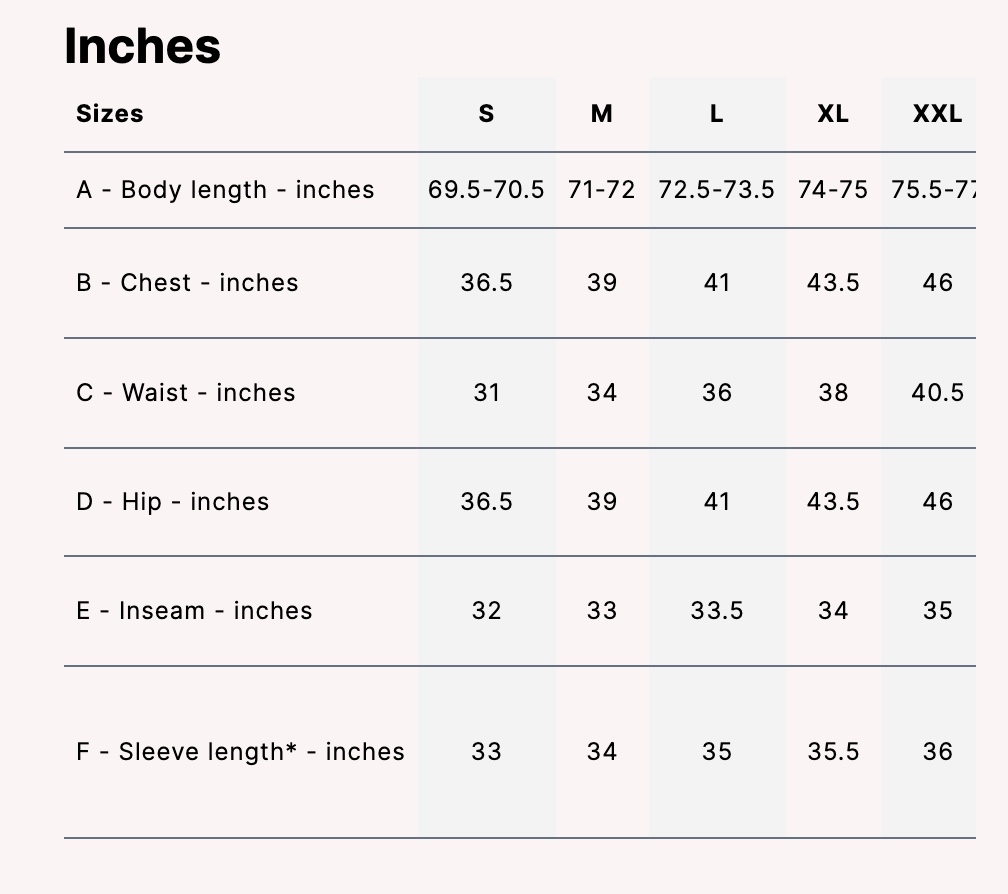Select the S size column header
This screenshot has height=894, width=1008.
[x=486, y=114]
